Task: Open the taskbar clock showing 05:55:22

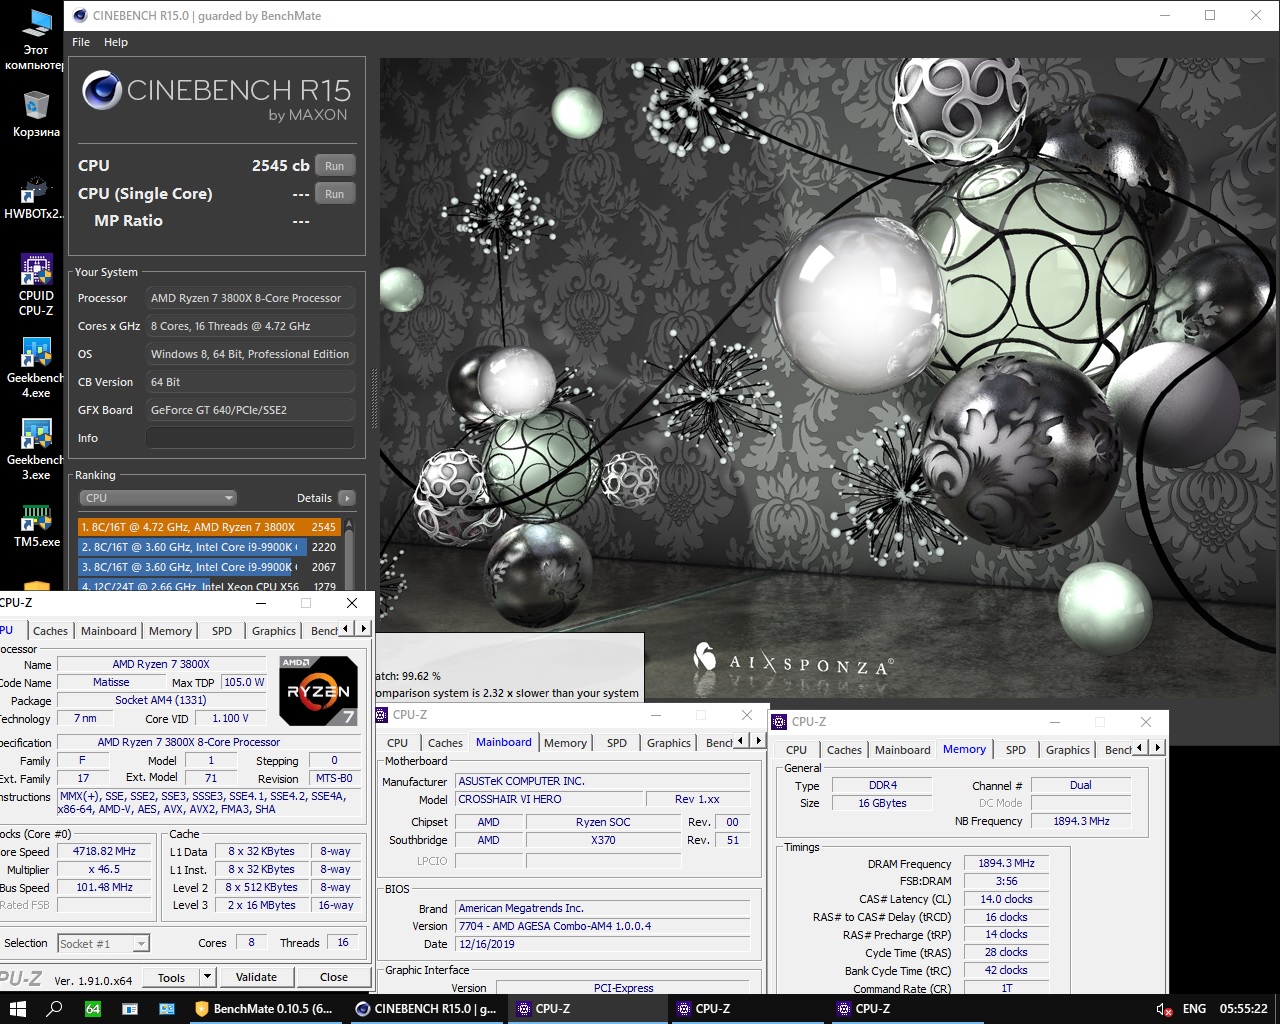Action: [1243, 1009]
